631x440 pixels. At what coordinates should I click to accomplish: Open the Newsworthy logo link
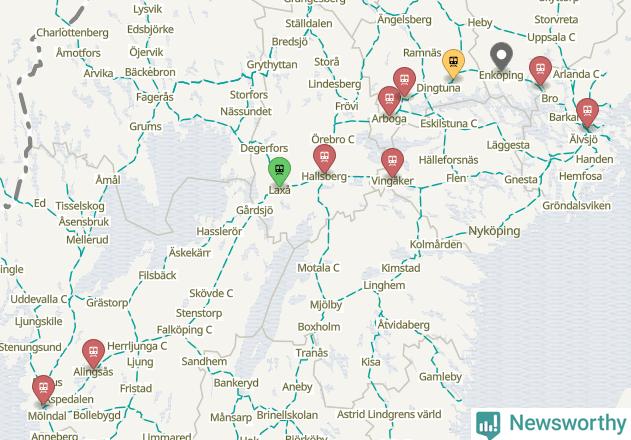551,424
